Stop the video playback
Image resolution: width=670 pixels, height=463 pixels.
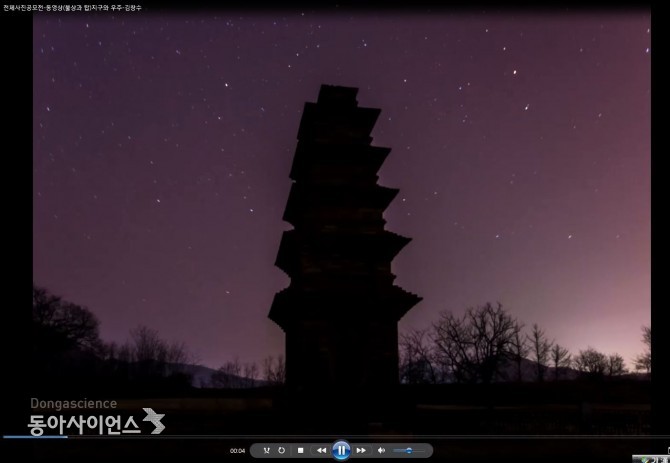(x=300, y=451)
